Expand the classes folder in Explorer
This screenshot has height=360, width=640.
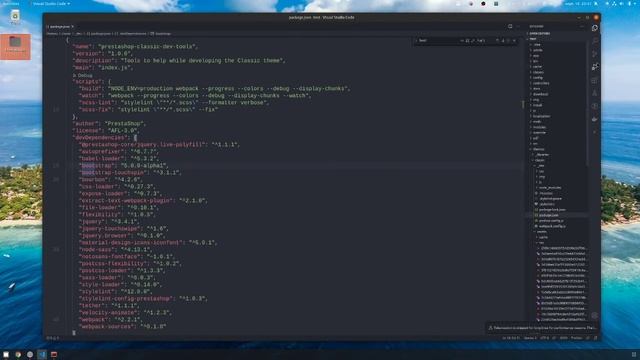[x=538, y=72]
